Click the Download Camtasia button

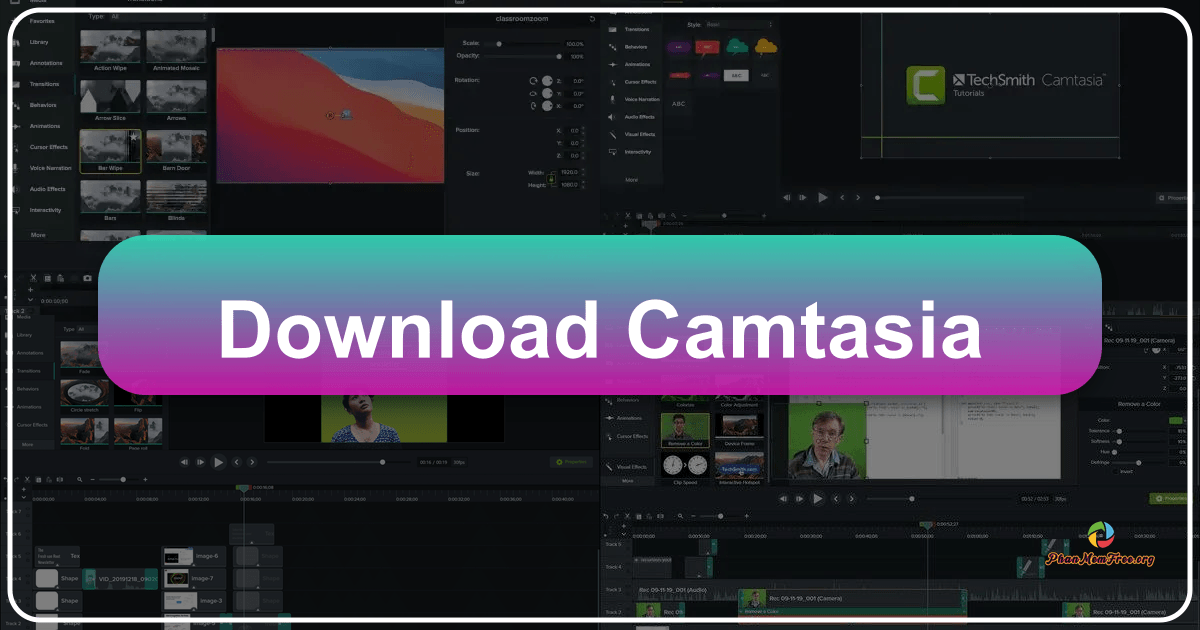(600, 330)
